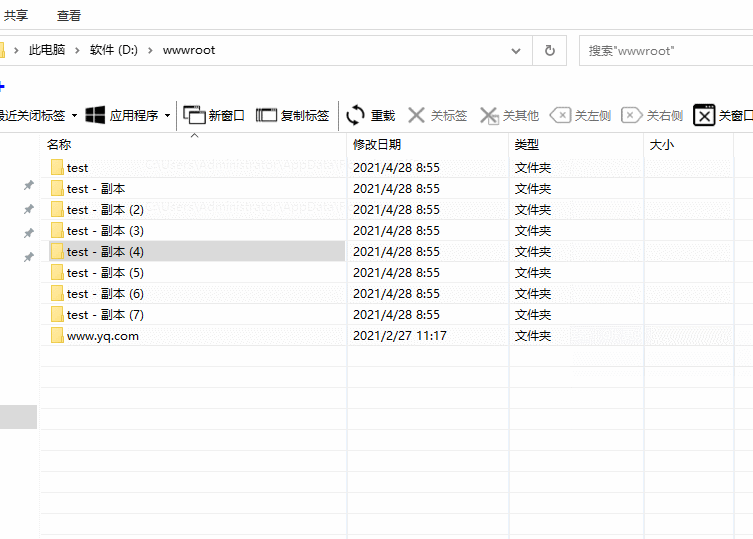Select the test - 副本 (5) folder icon
The height and width of the screenshot is (539, 753).
[x=57, y=272]
